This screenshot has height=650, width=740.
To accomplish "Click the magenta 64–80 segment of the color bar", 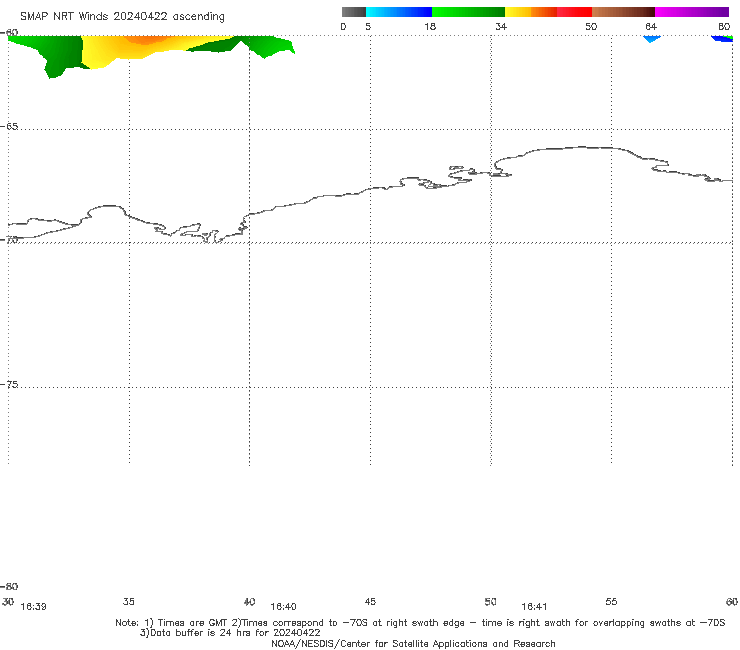I will (692, 12).
